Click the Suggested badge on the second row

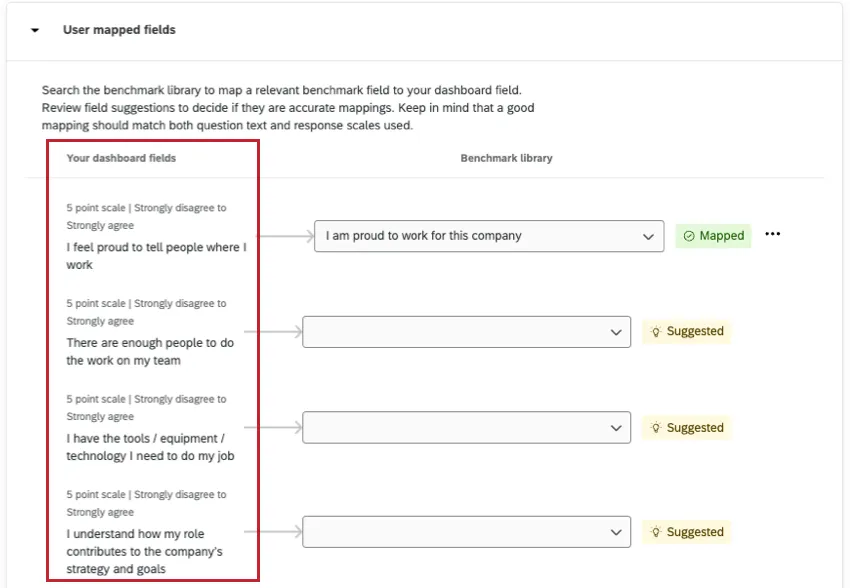687,331
